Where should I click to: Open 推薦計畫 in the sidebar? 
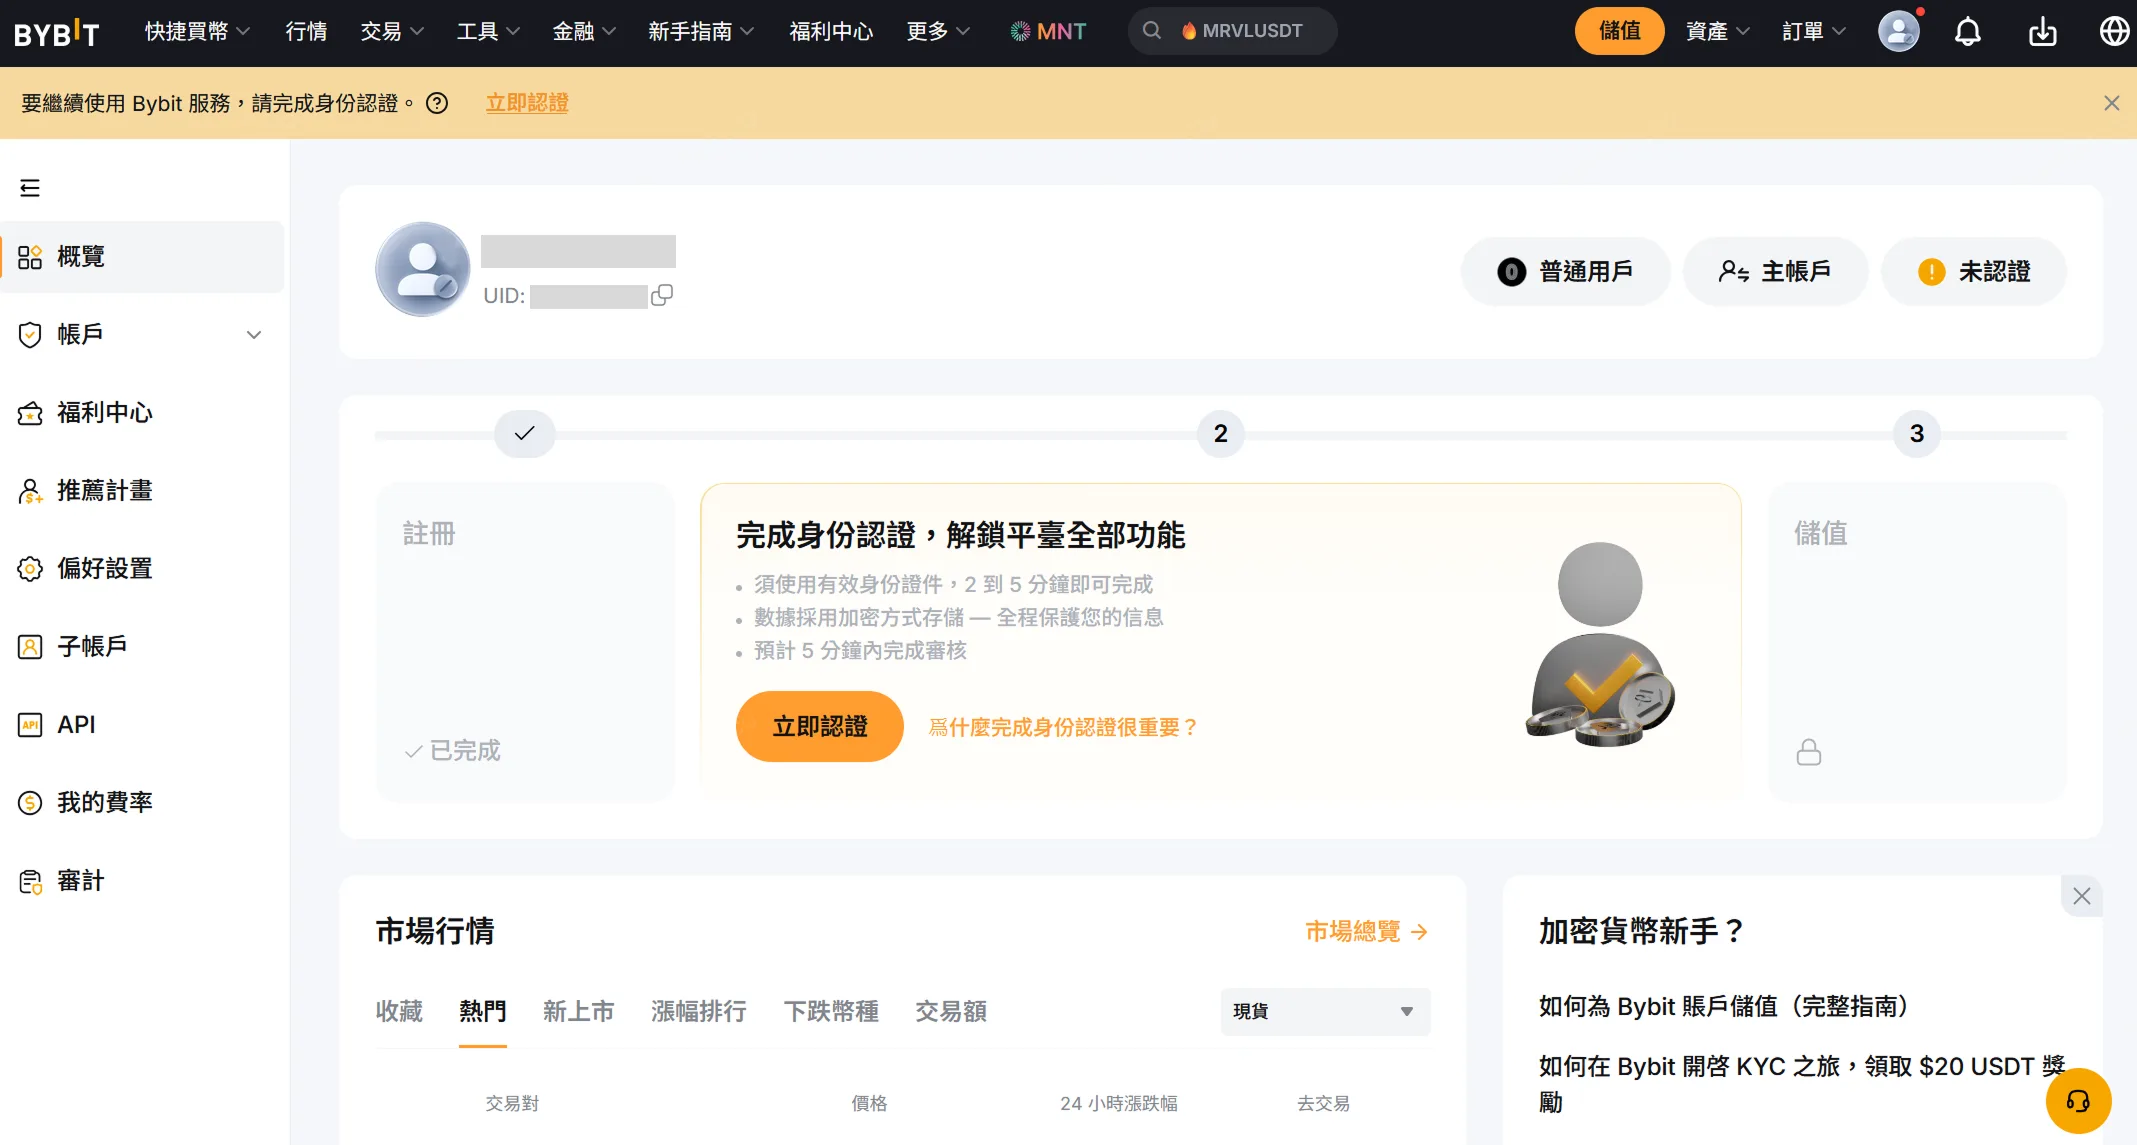click(143, 491)
